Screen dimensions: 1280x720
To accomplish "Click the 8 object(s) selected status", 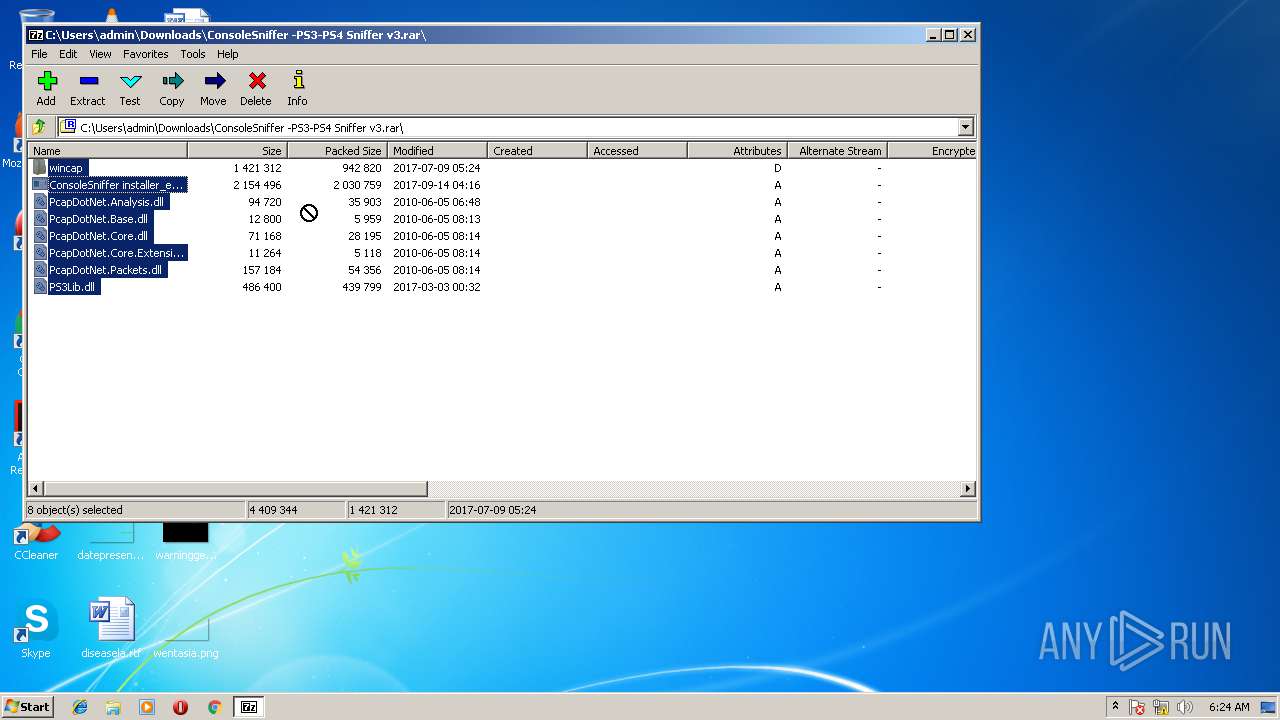I will click(75, 510).
